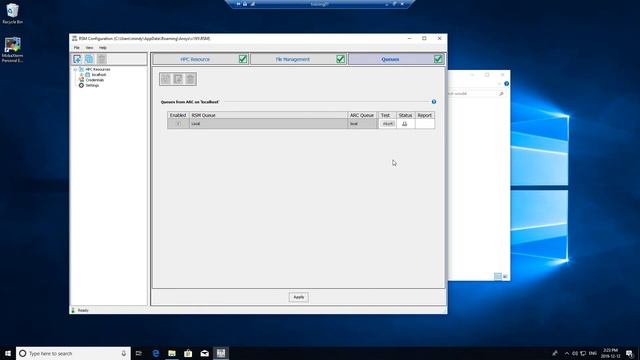Click the search magnifier in background Explorer window
Viewport: 640px width, 360px height.
(x=501, y=93)
